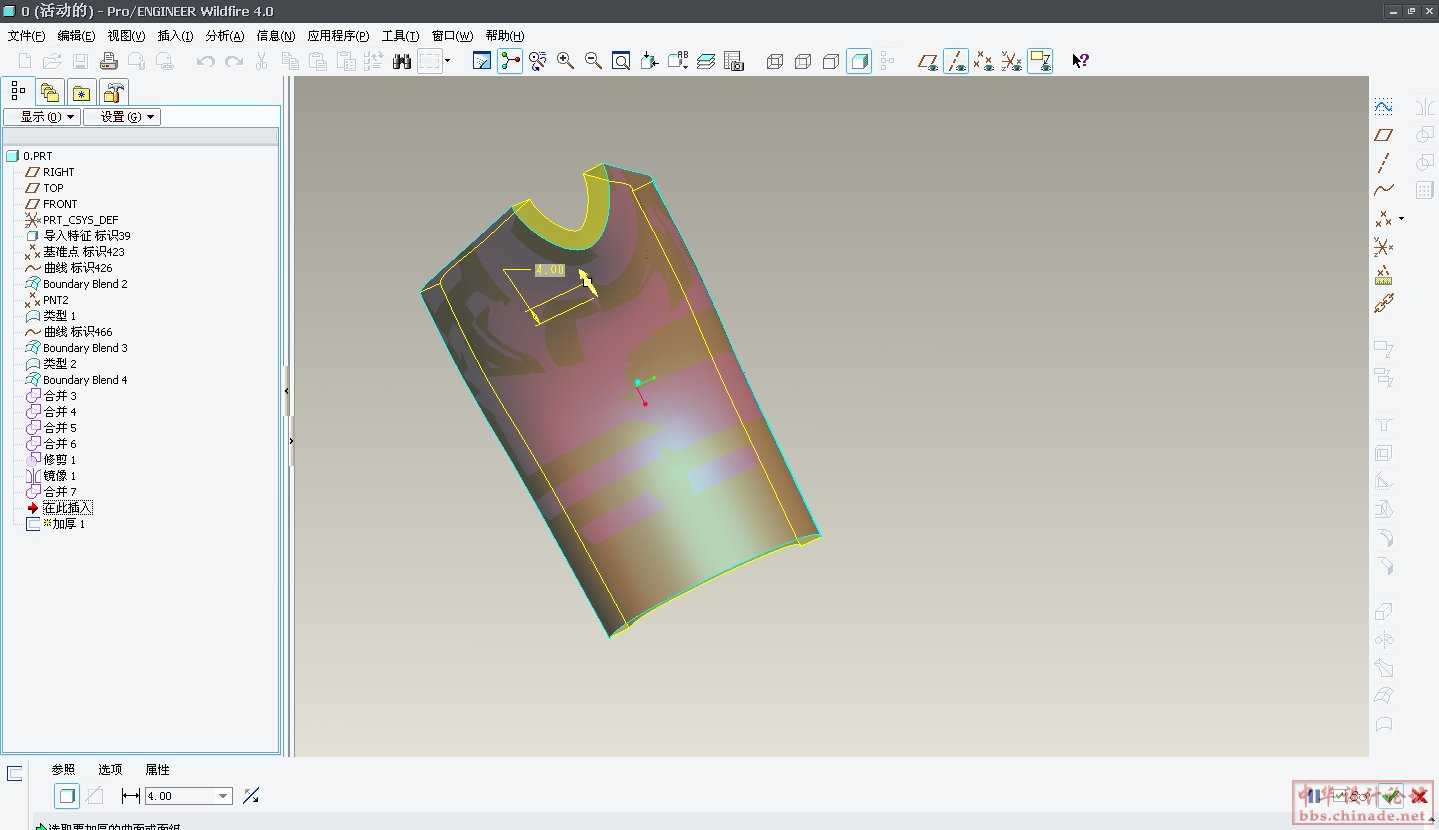Open the 帮助(H) menu
This screenshot has width=1439, height=830.
[504, 36]
